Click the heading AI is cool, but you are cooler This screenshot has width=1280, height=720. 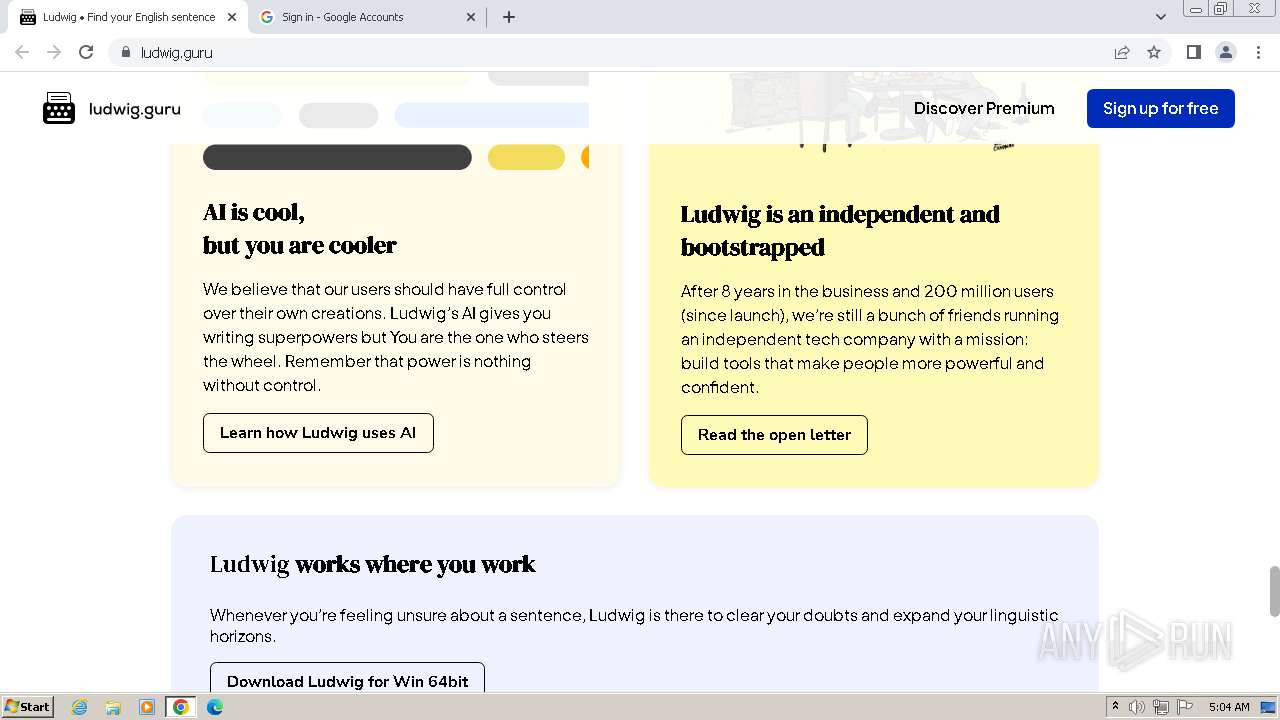(x=299, y=228)
